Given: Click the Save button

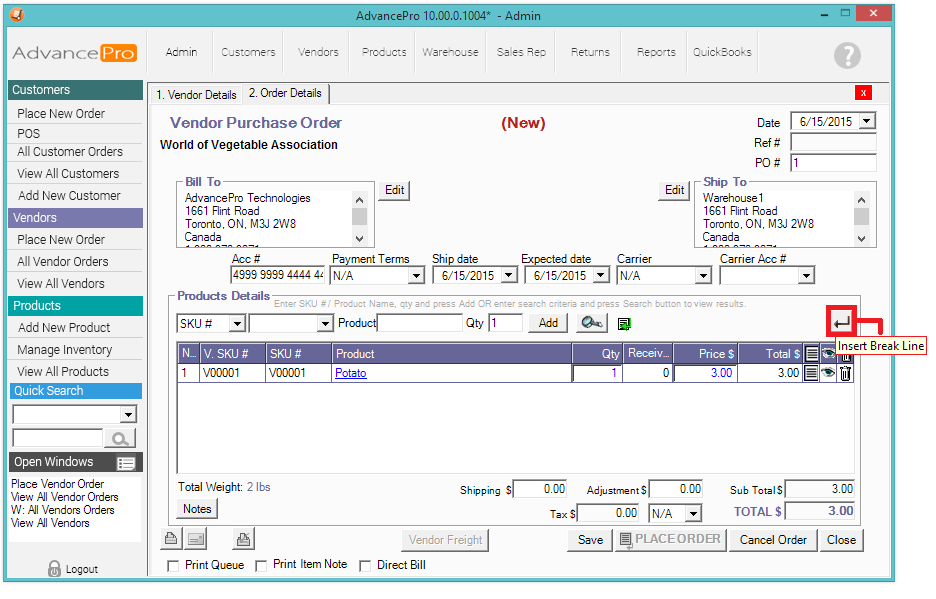Looking at the screenshot, I should [590, 540].
